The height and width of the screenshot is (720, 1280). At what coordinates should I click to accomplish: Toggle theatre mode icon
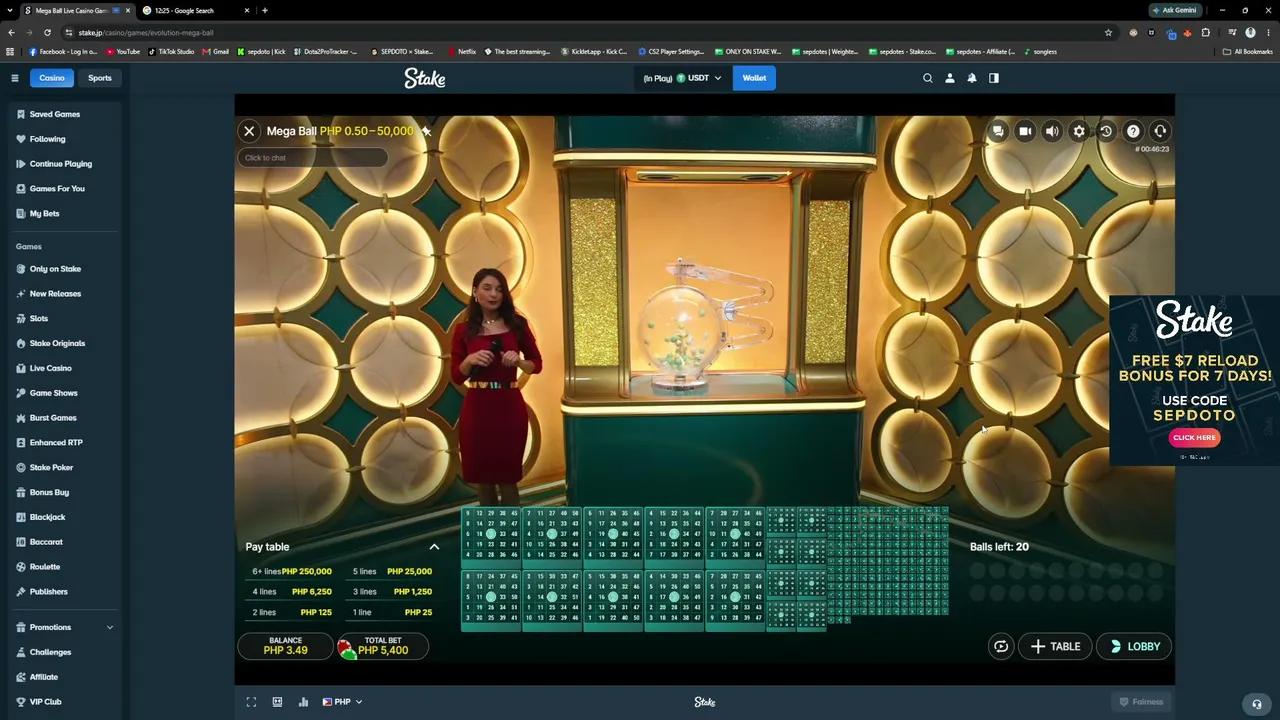tap(277, 702)
